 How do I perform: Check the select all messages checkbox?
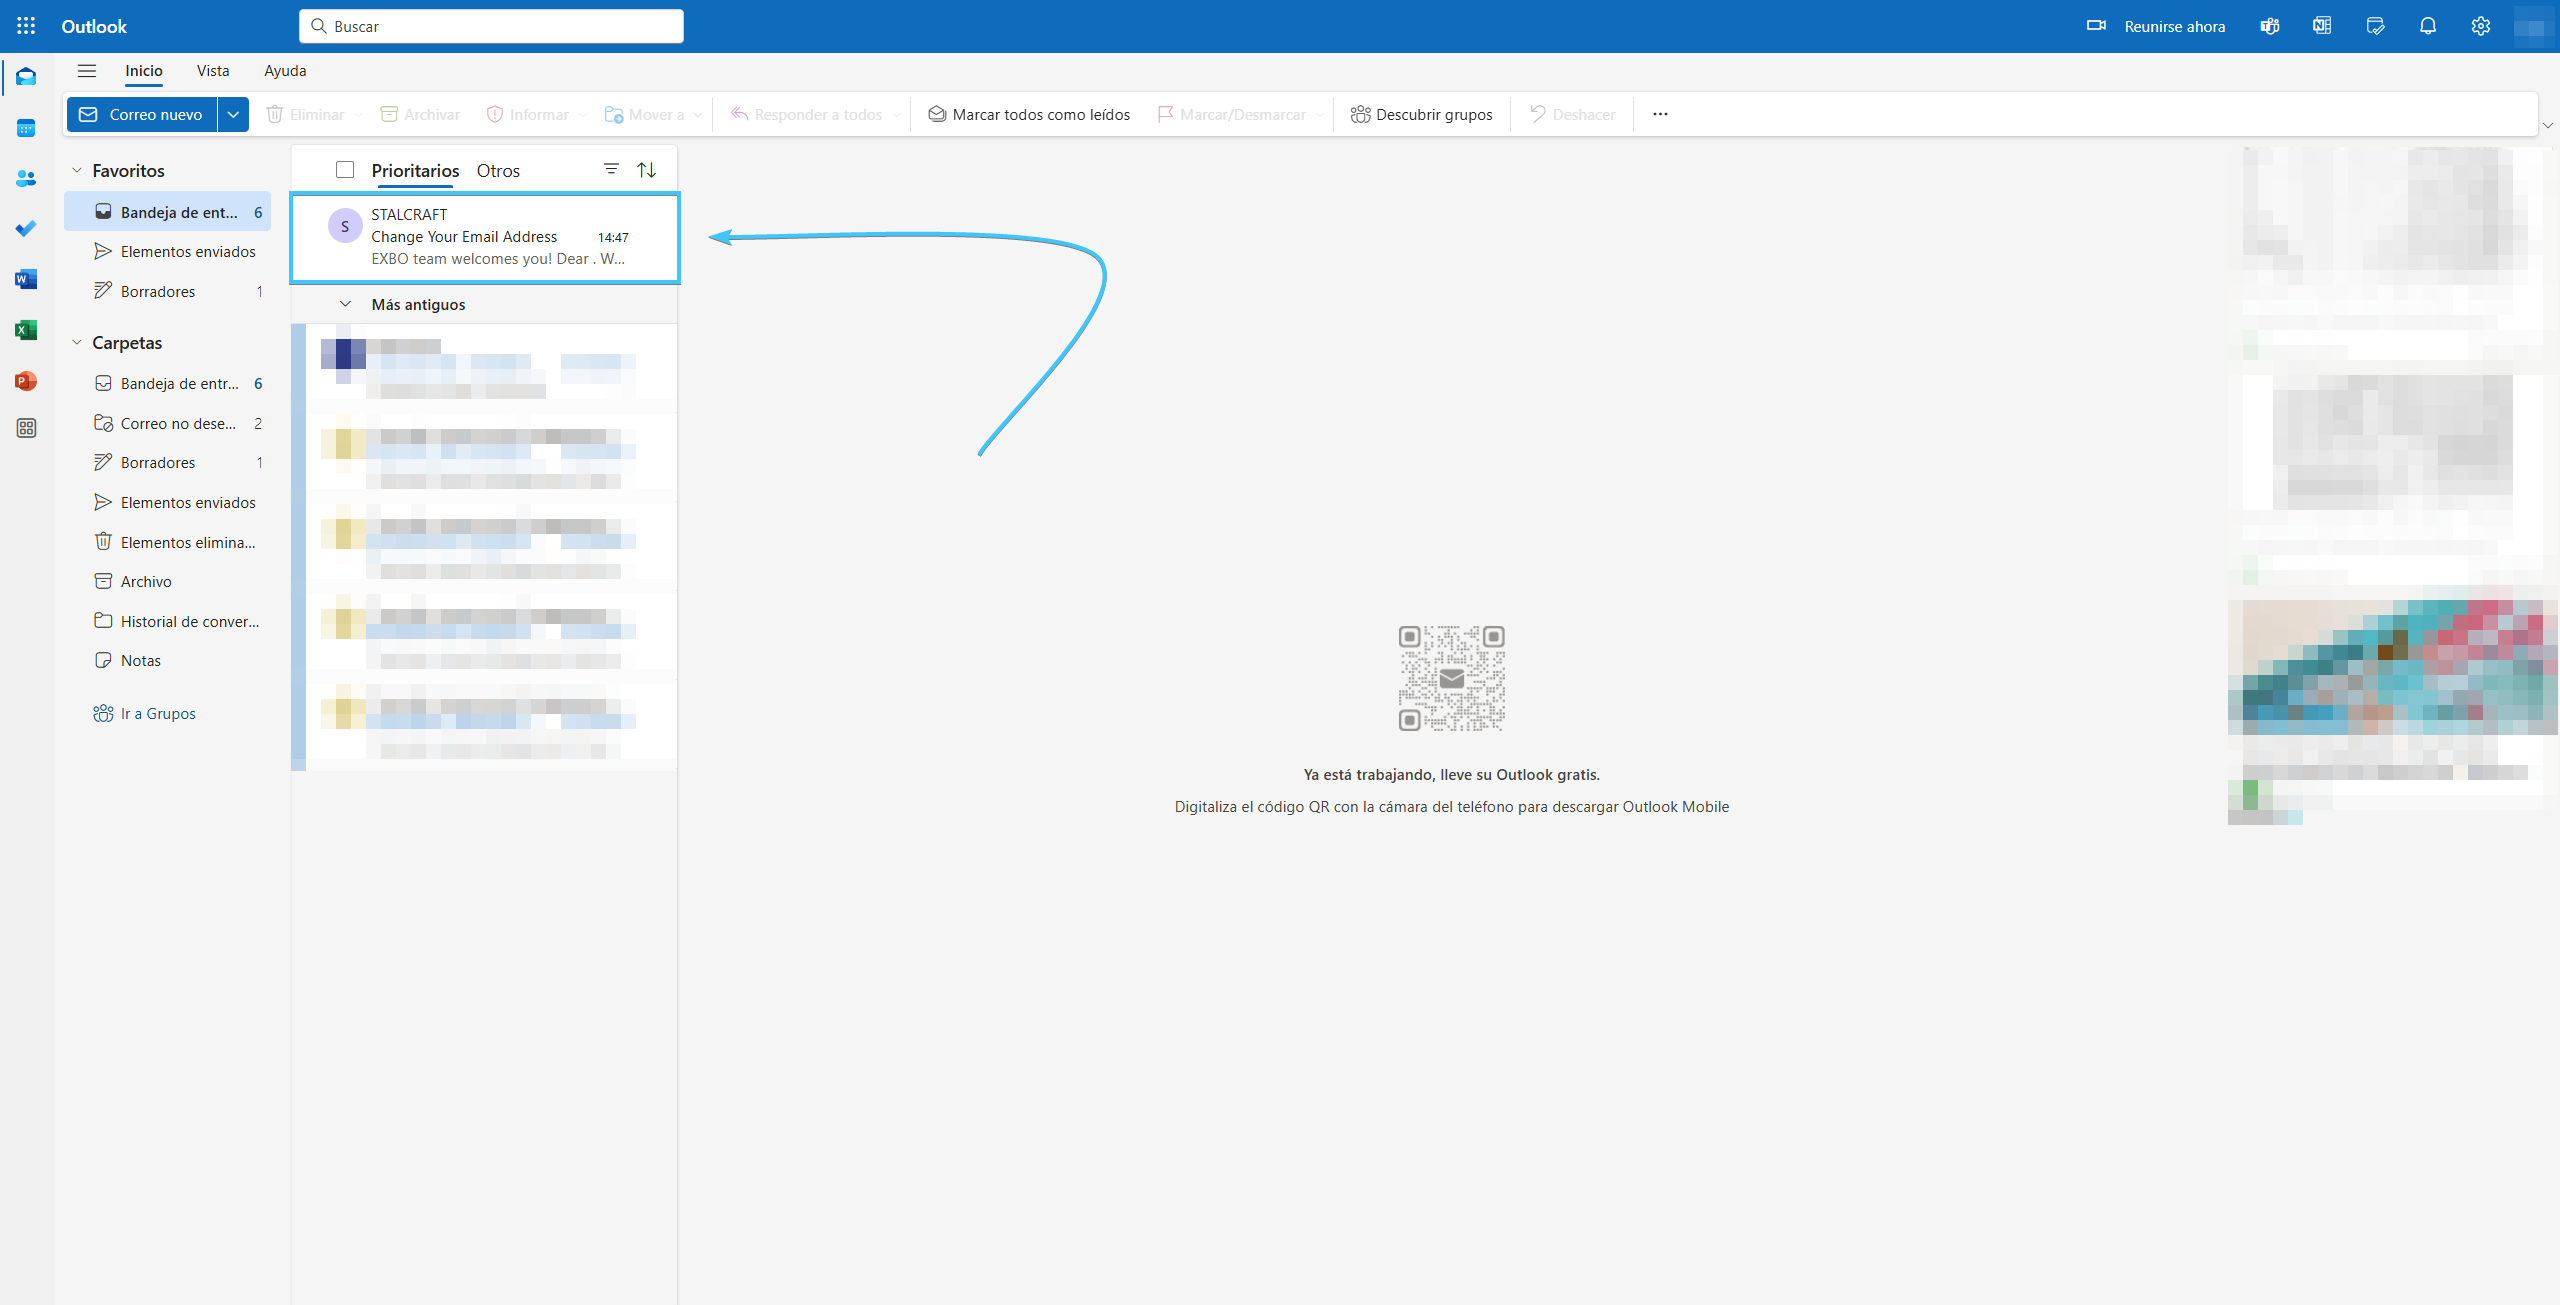[345, 170]
